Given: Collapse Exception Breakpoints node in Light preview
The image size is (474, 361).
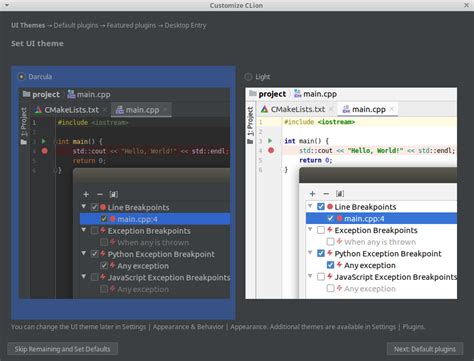Looking at the screenshot, I should (310, 229).
